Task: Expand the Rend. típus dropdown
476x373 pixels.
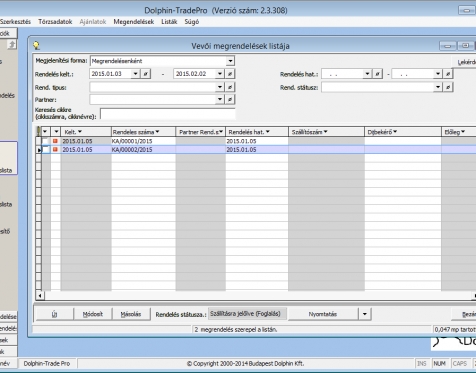Action: (220, 87)
